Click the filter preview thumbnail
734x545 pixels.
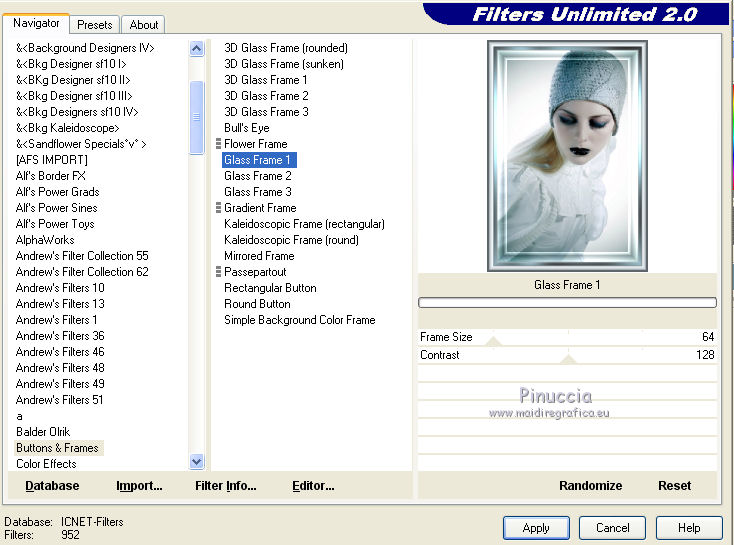click(x=567, y=156)
